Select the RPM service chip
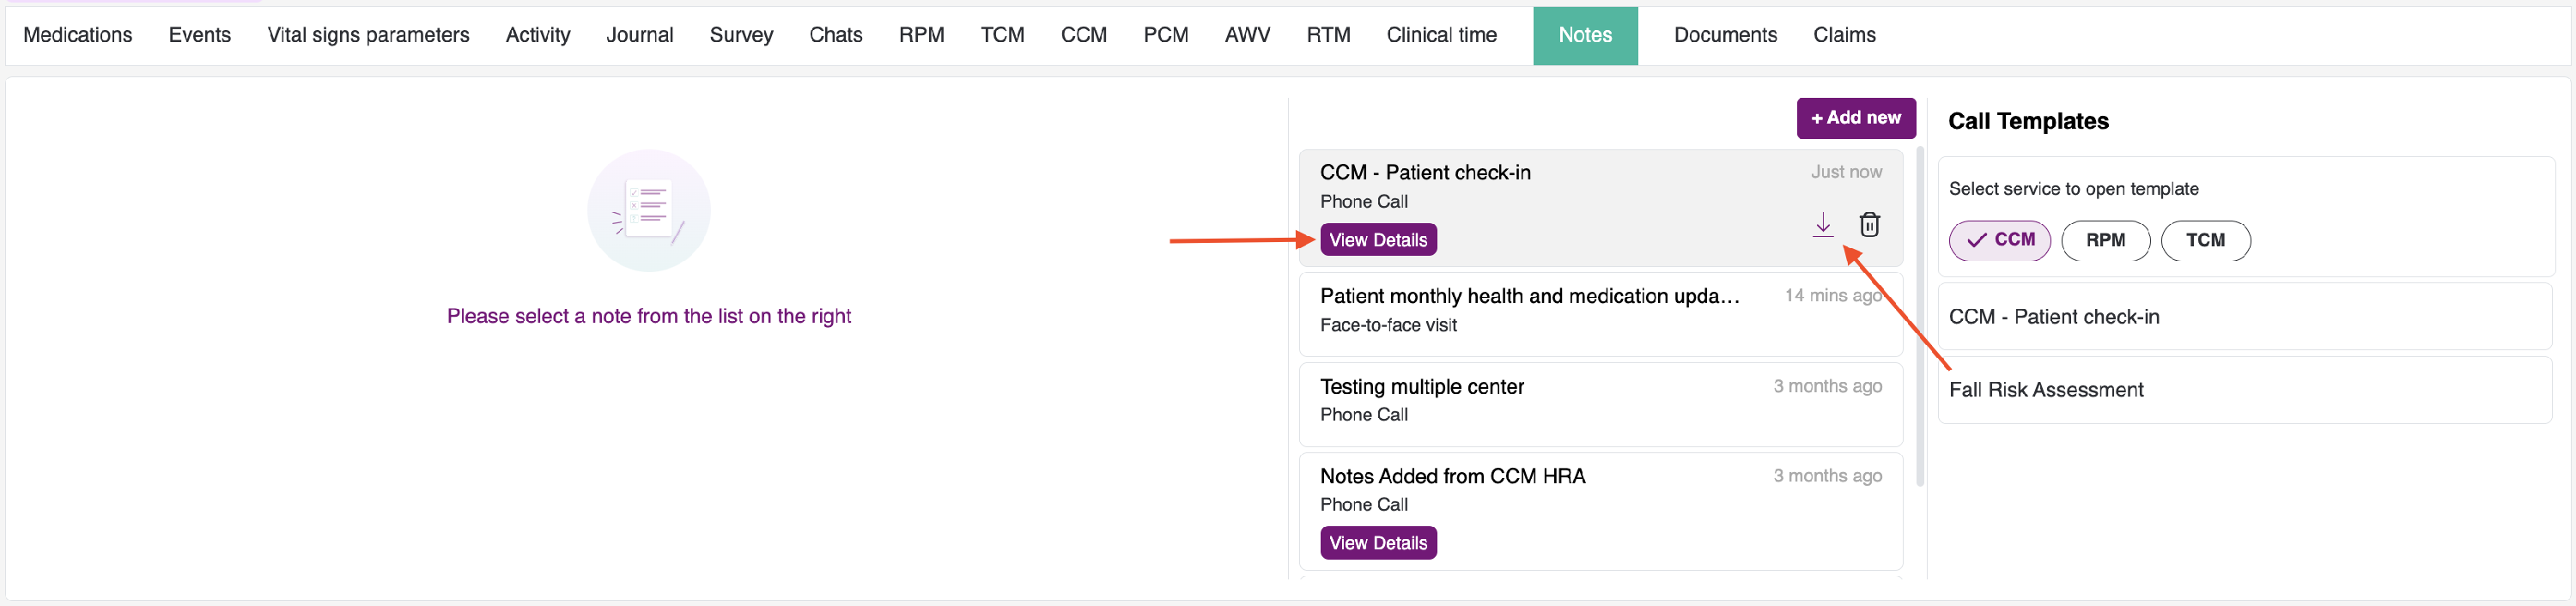The width and height of the screenshot is (2576, 606). [2105, 240]
